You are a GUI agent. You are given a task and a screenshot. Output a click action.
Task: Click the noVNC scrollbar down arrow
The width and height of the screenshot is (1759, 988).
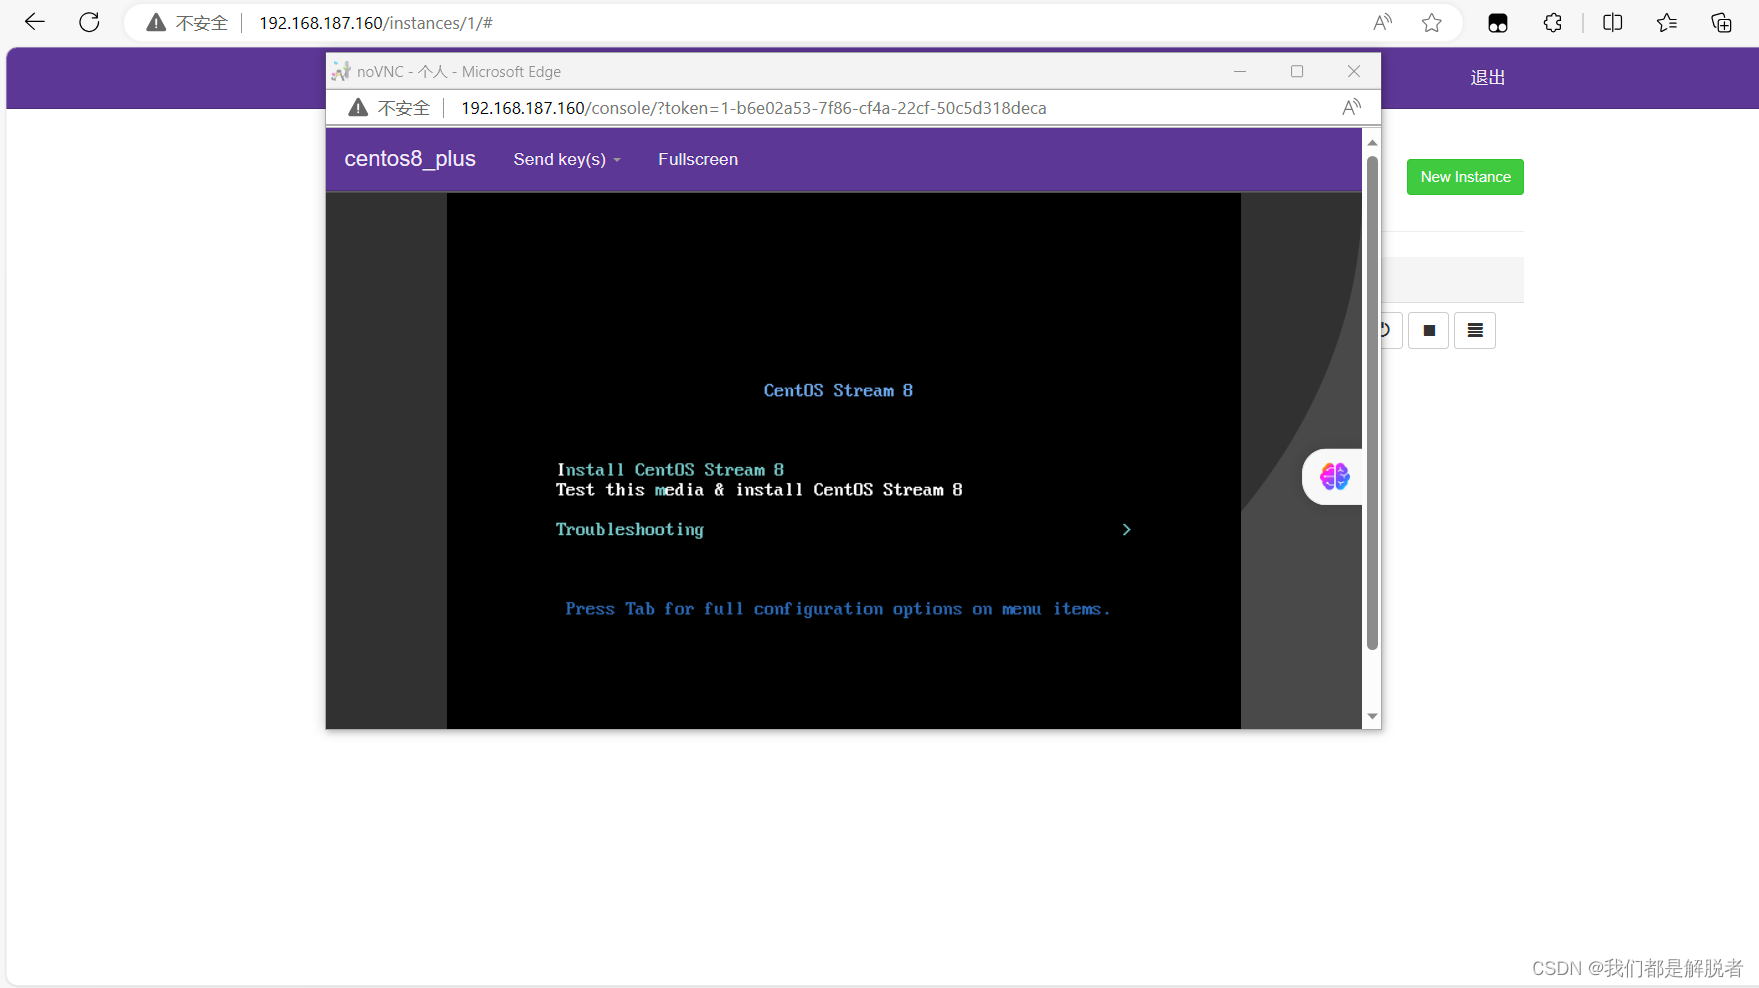(1372, 716)
